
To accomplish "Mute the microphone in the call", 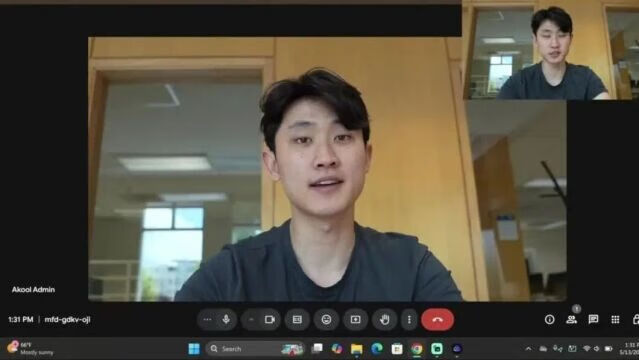I will (226, 320).
